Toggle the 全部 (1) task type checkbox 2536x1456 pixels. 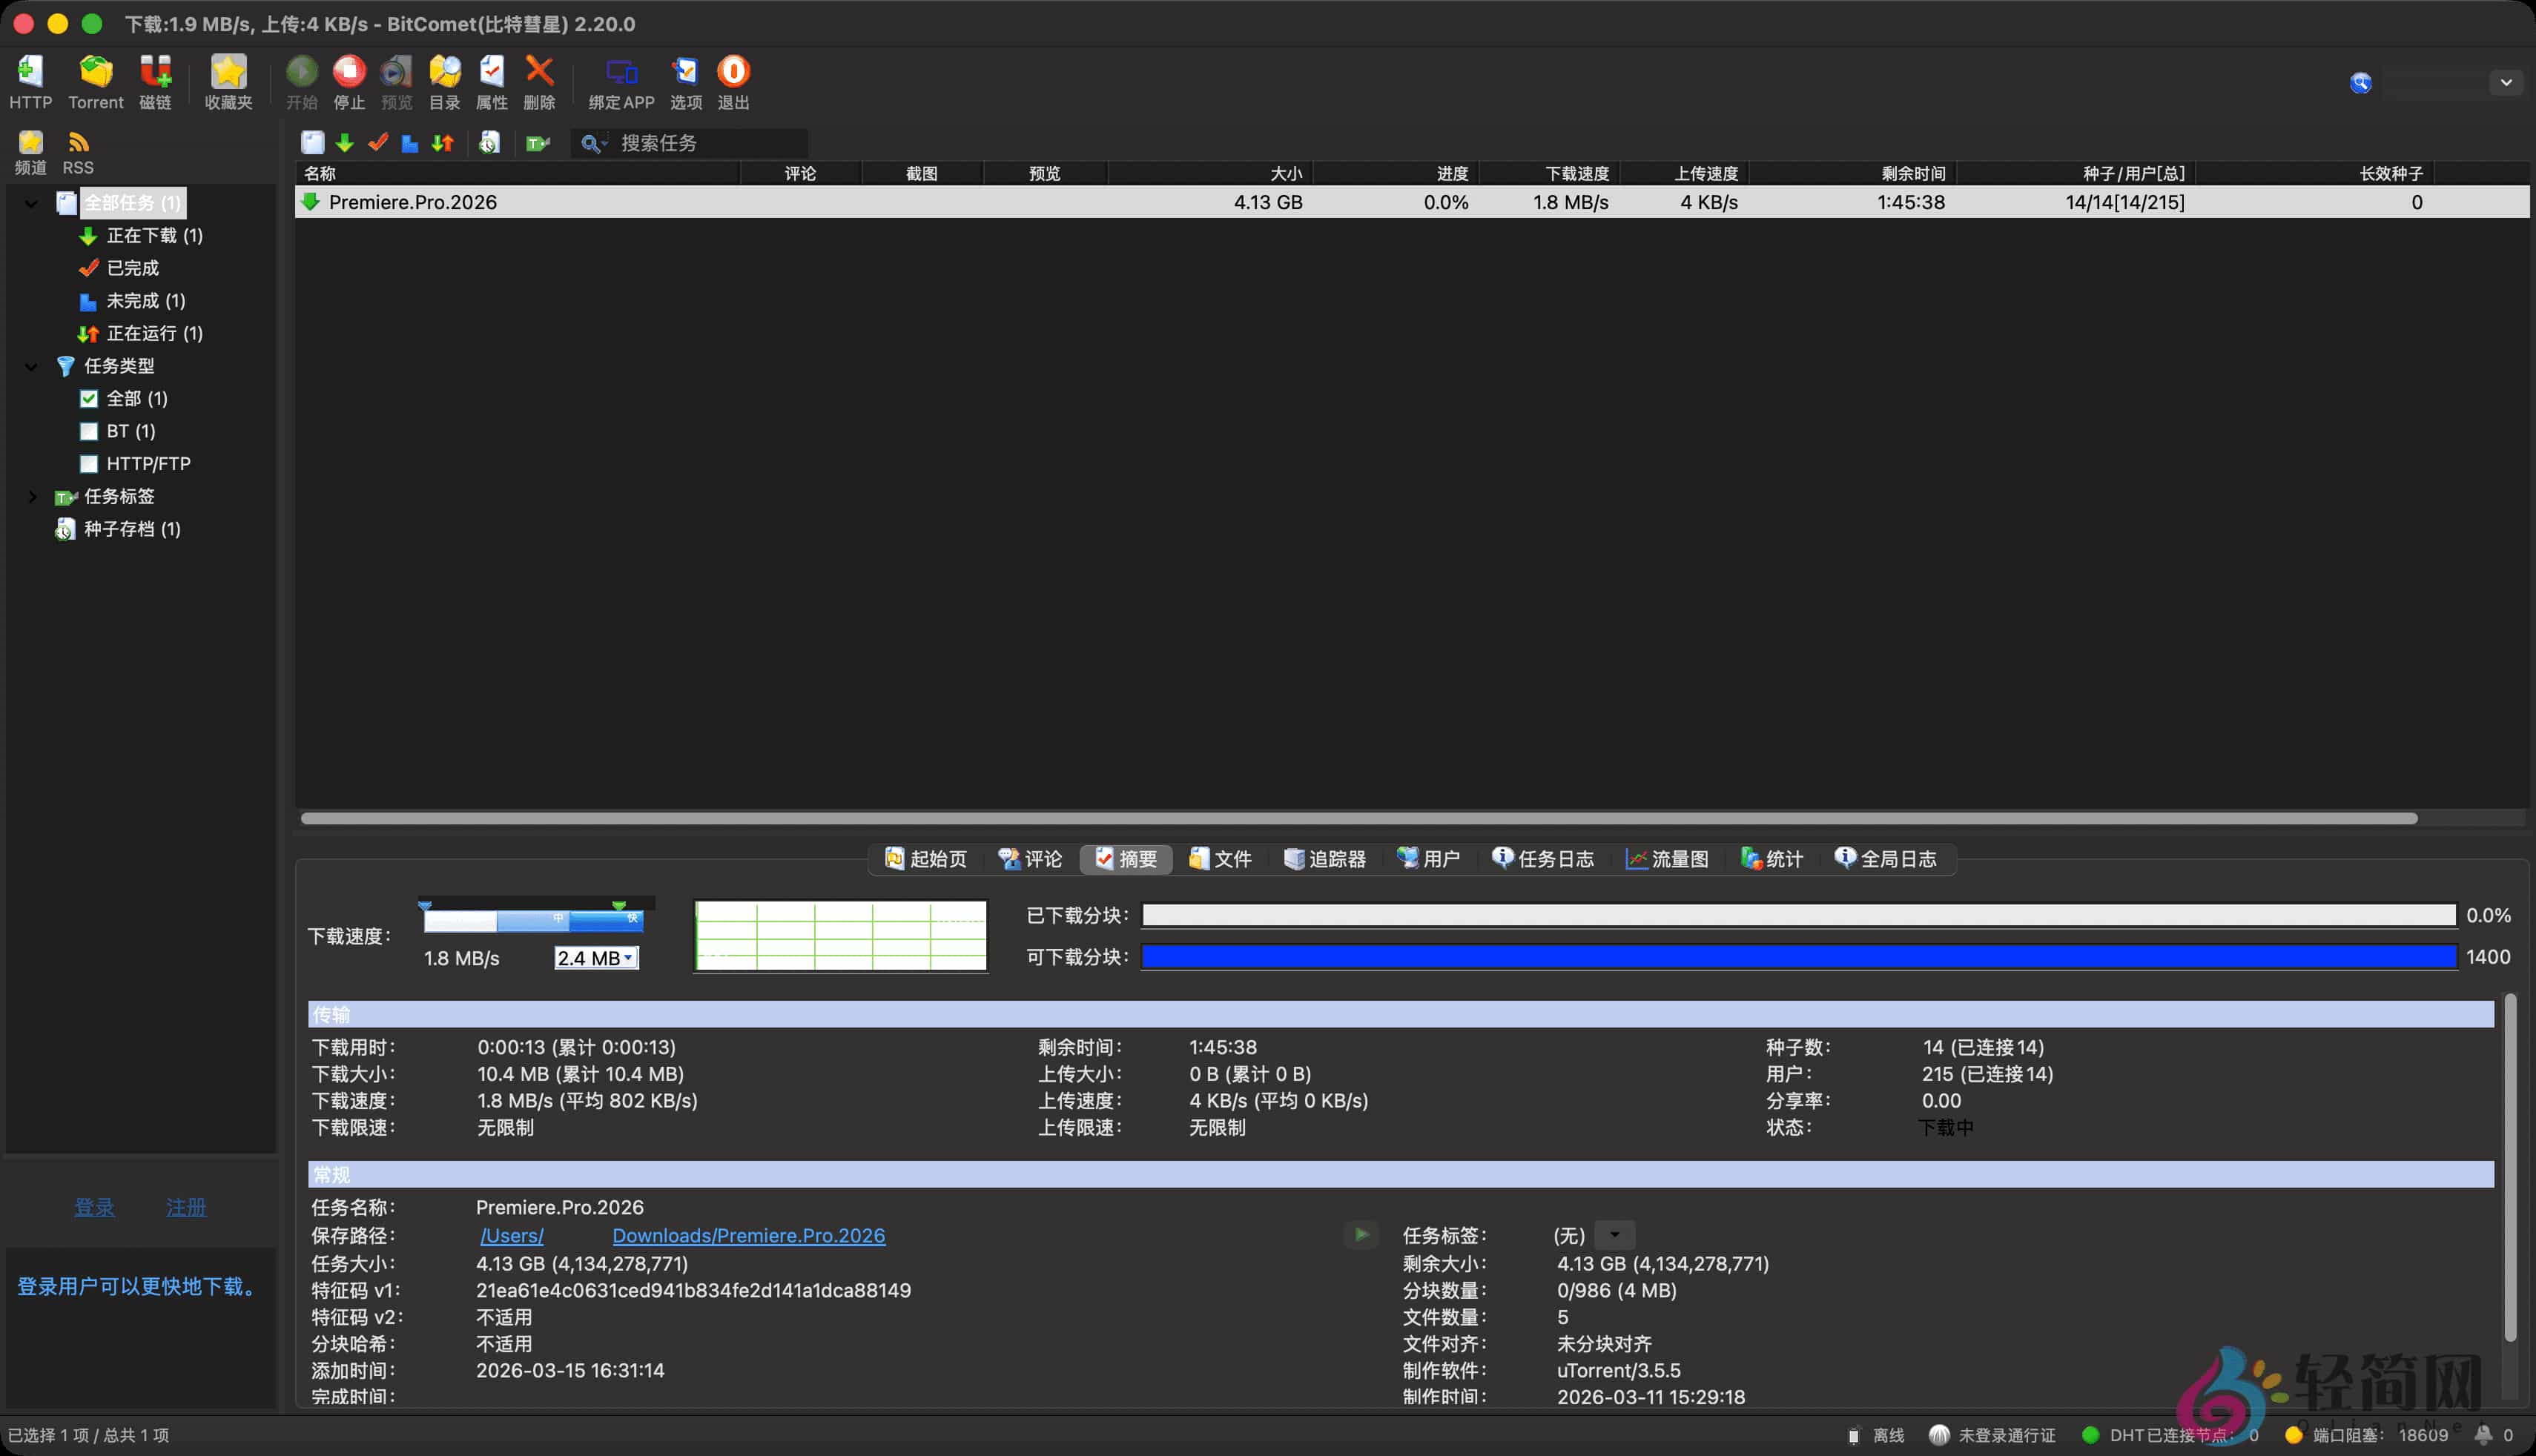[89, 399]
